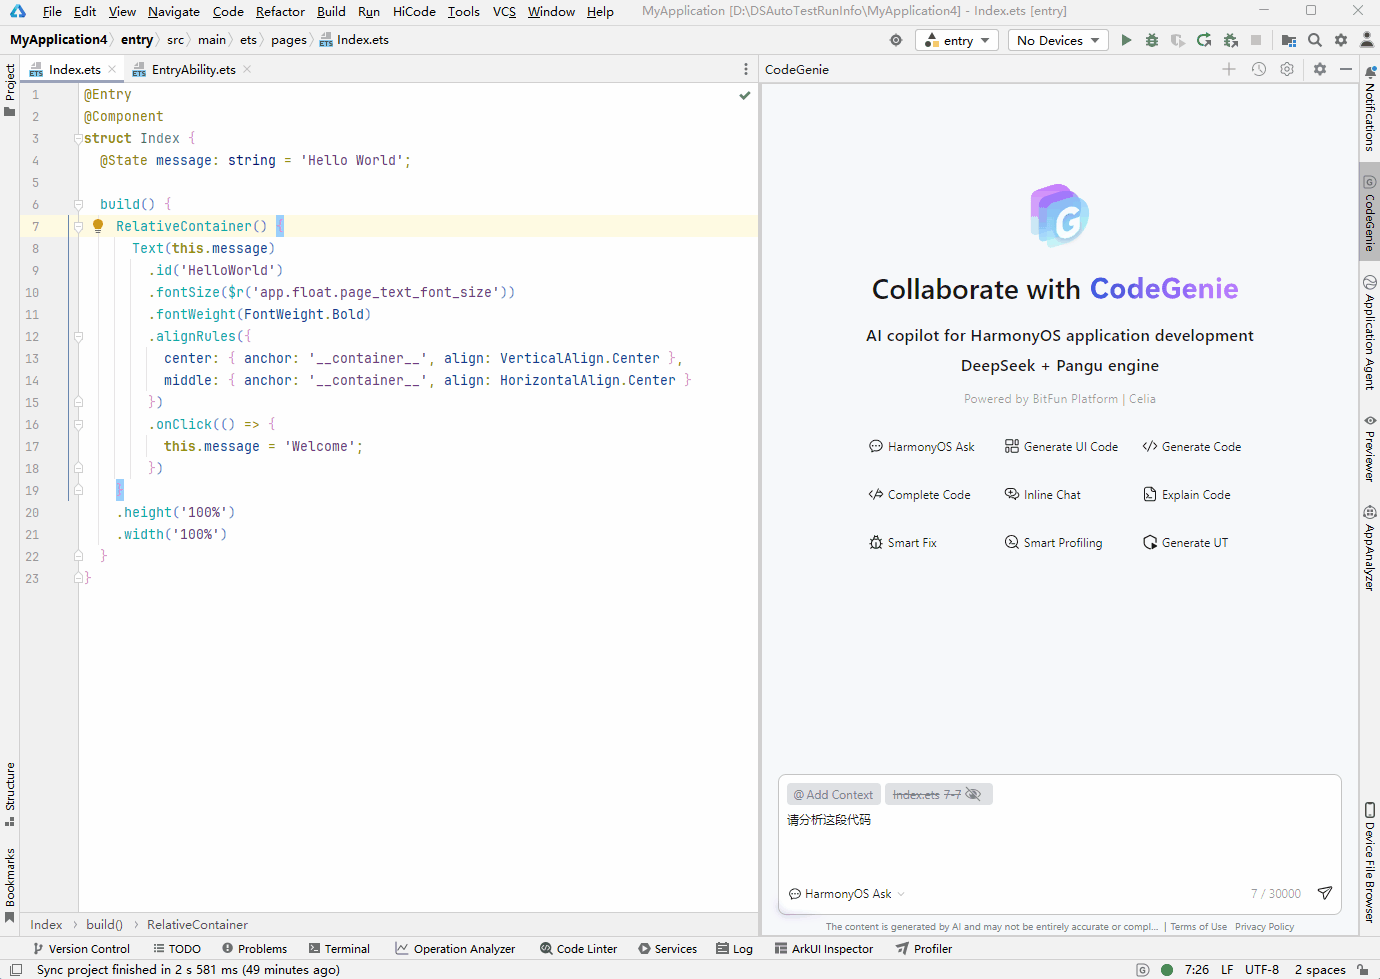This screenshot has width=1380, height=979.
Task: Click the green circular-arrow icon
Action: (x=1204, y=40)
